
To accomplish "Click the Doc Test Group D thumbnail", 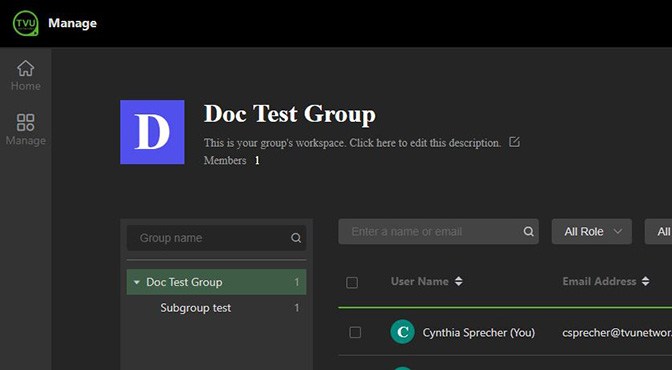I will tap(152, 132).
